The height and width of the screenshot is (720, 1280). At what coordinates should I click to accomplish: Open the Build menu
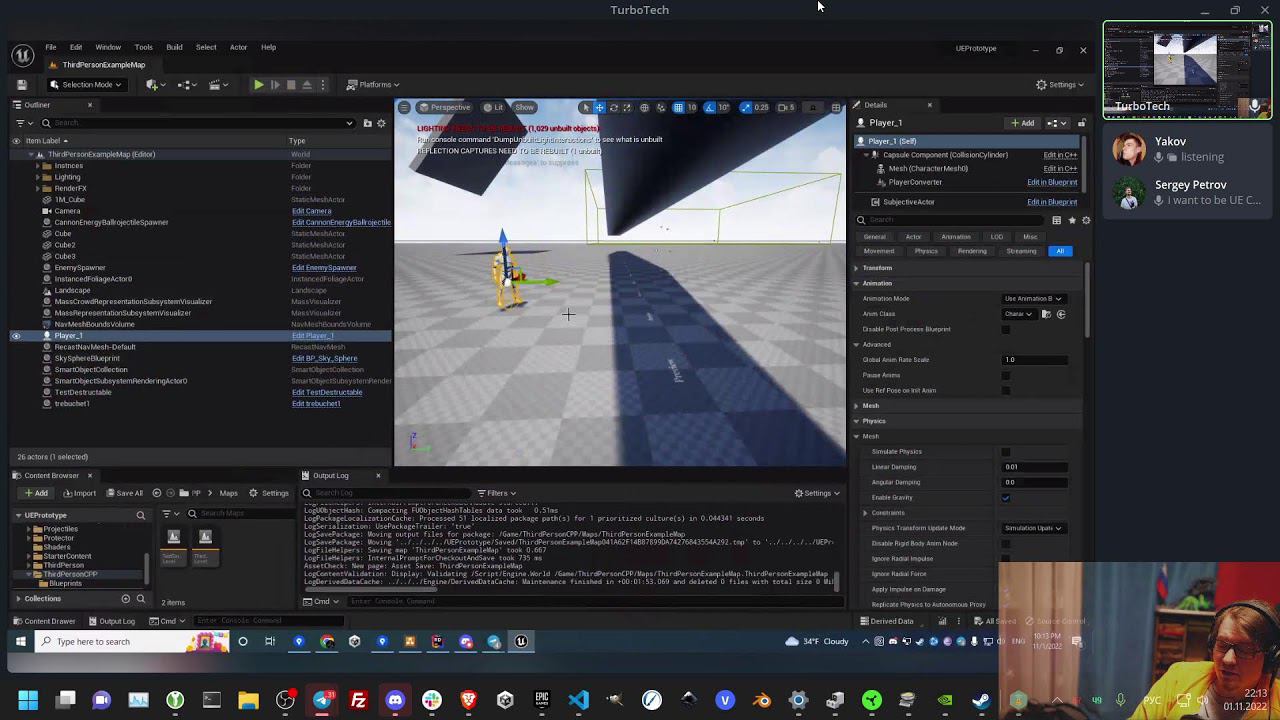click(174, 47)
